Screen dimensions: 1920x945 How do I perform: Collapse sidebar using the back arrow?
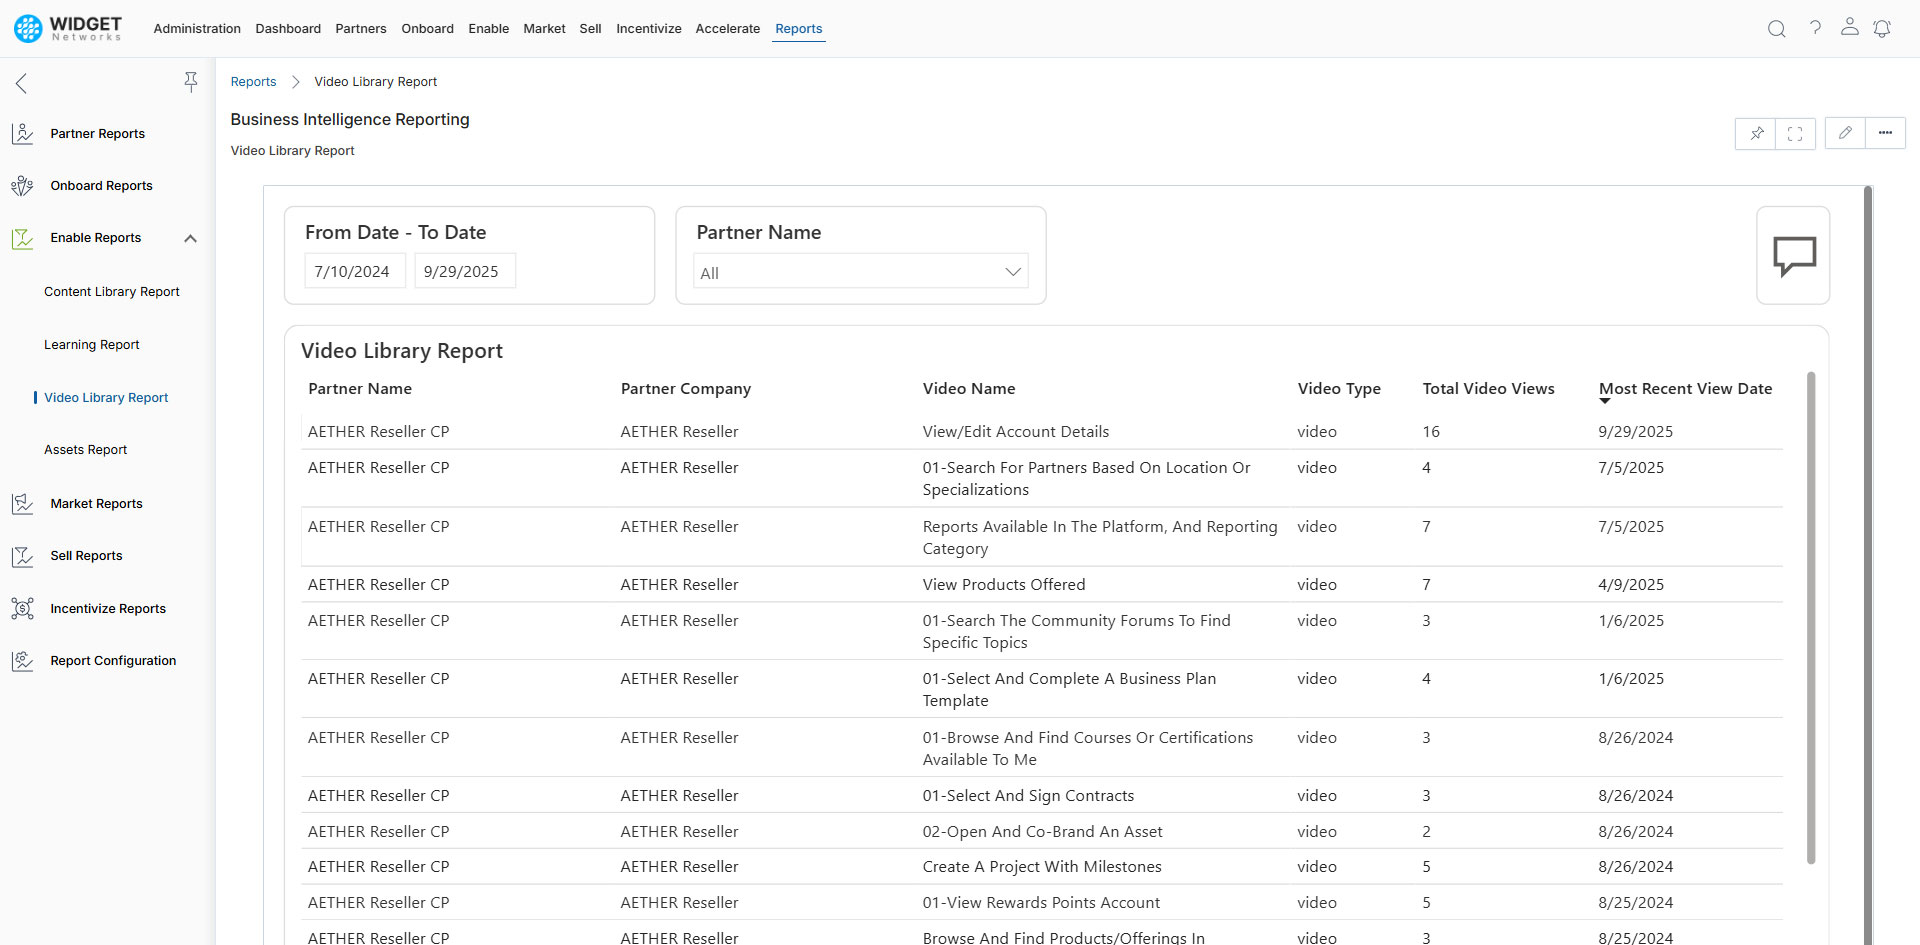point(21,83)
